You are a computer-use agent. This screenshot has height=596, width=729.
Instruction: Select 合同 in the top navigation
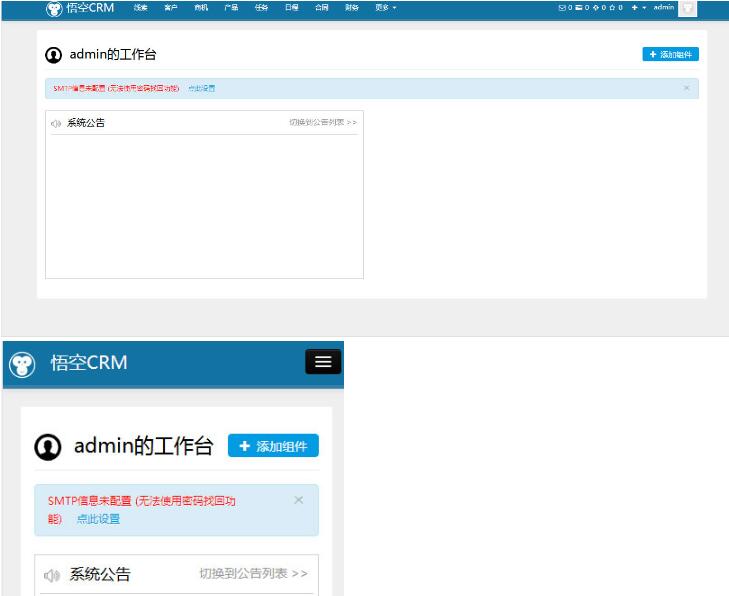[321, 8]
